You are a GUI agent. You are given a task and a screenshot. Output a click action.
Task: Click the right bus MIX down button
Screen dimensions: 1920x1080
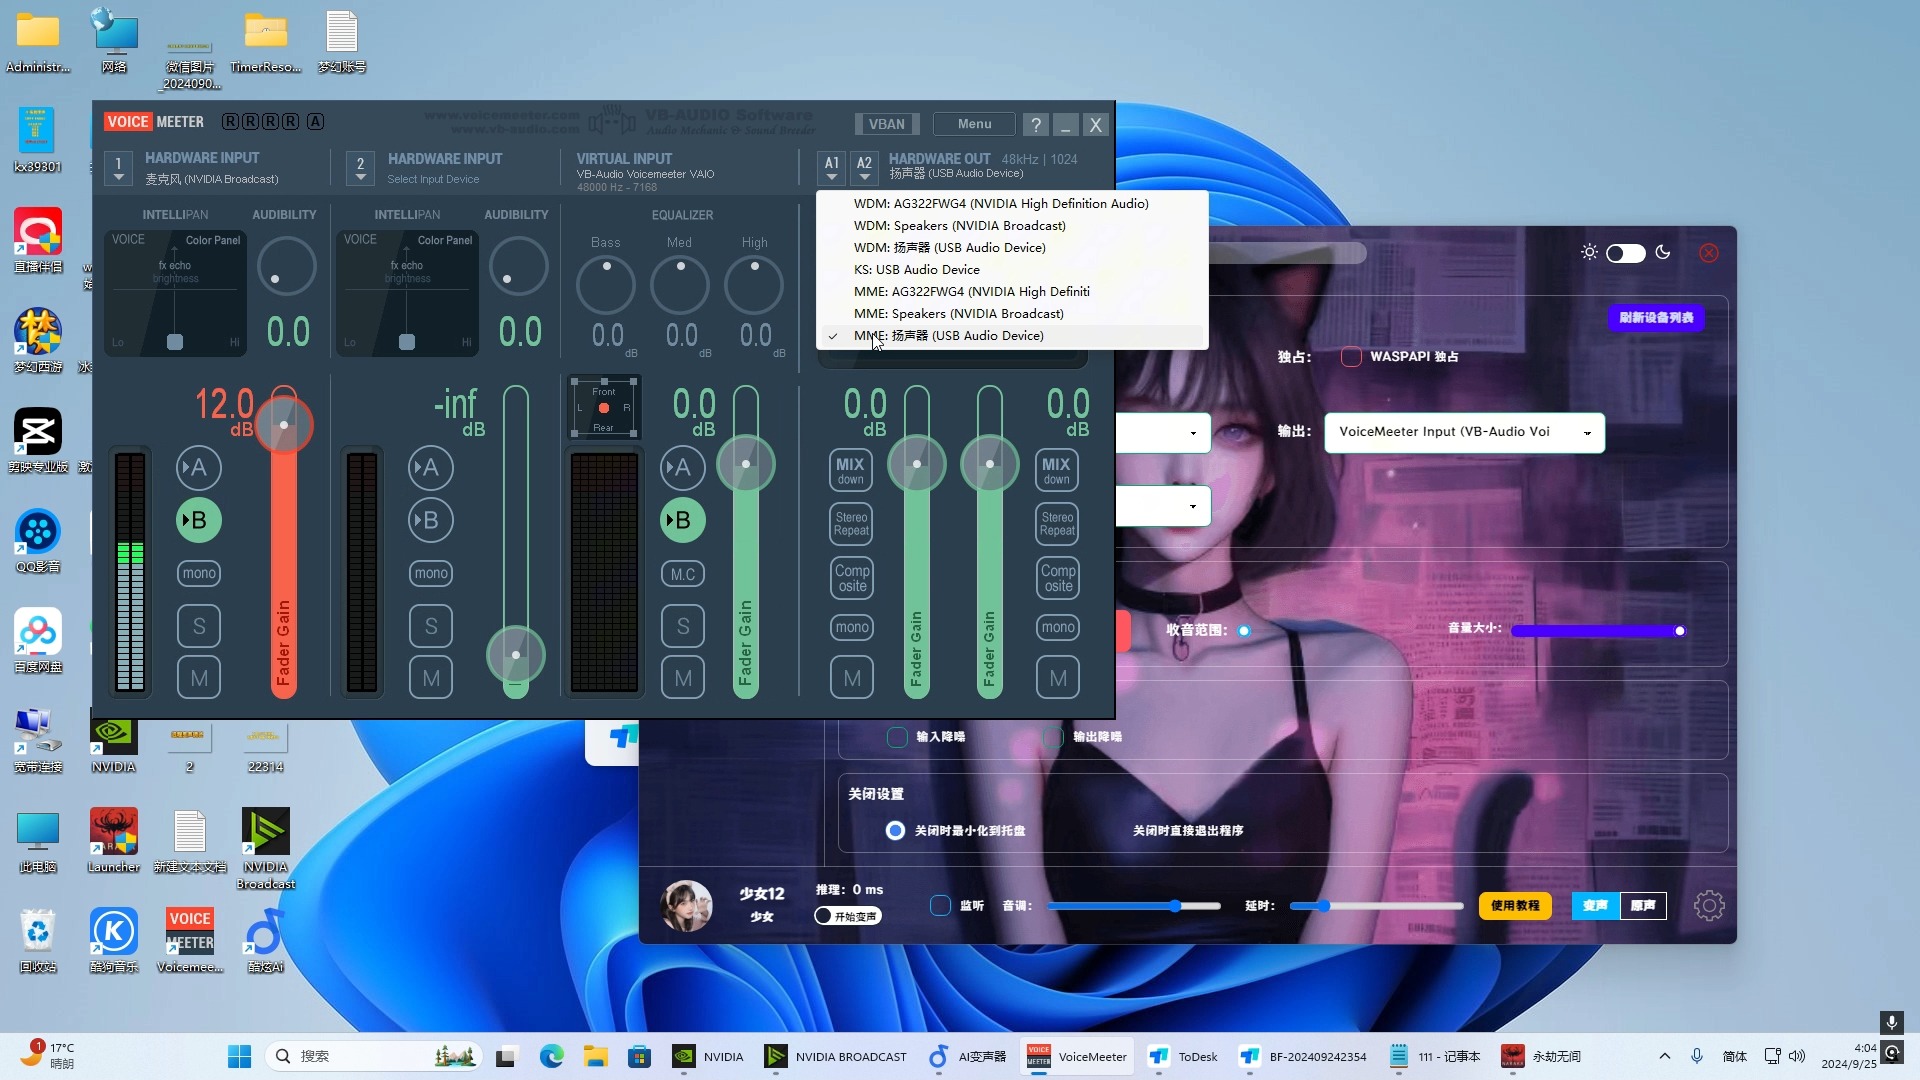pos(1056,470)
